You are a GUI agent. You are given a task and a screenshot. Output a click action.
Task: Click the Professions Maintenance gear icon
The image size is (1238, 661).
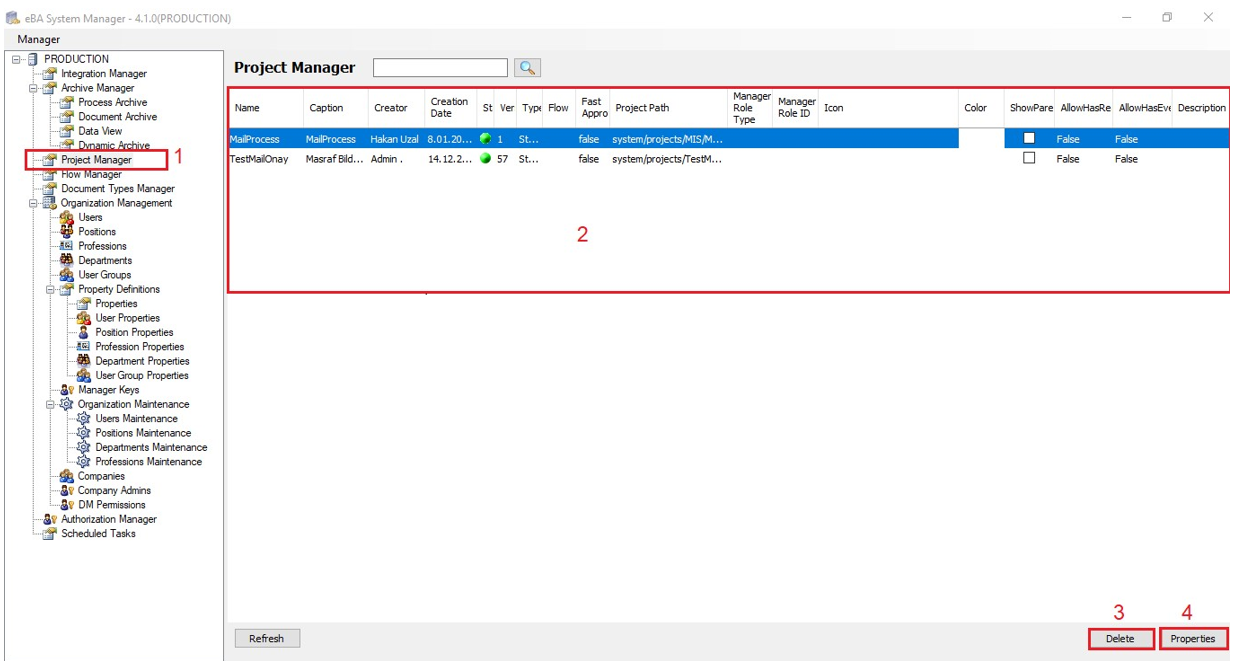(84, 462)
